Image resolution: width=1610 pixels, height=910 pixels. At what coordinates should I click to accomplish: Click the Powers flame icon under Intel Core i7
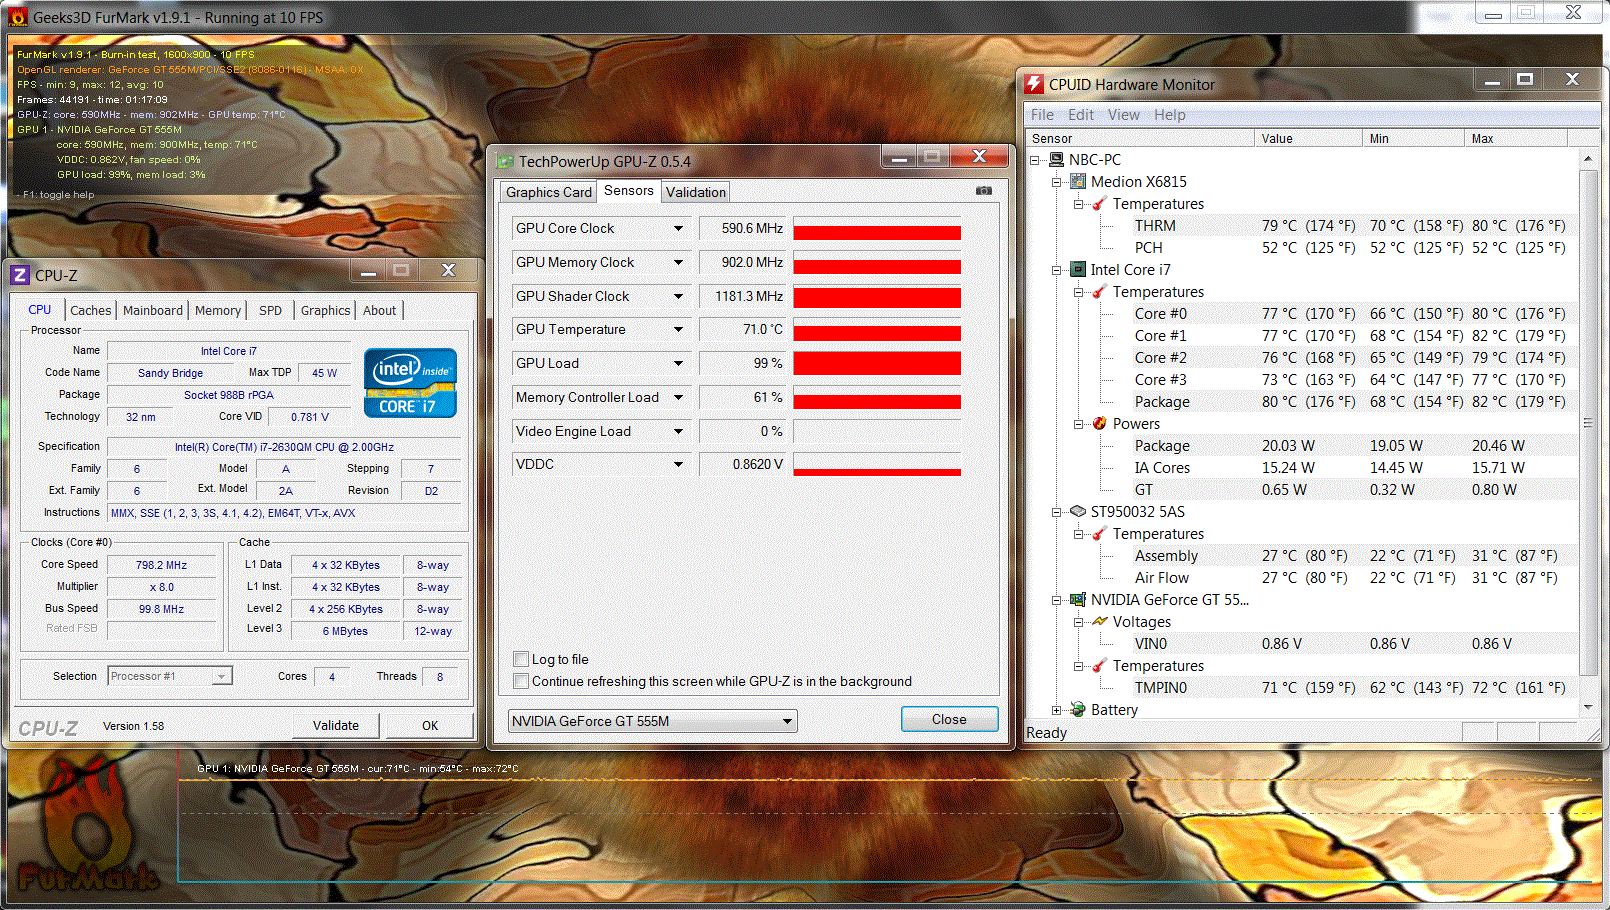(x=1100, y=423)
